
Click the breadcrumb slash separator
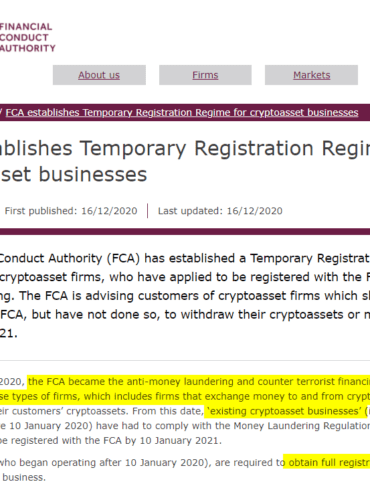pyautogui.click(x=1, y=112)
